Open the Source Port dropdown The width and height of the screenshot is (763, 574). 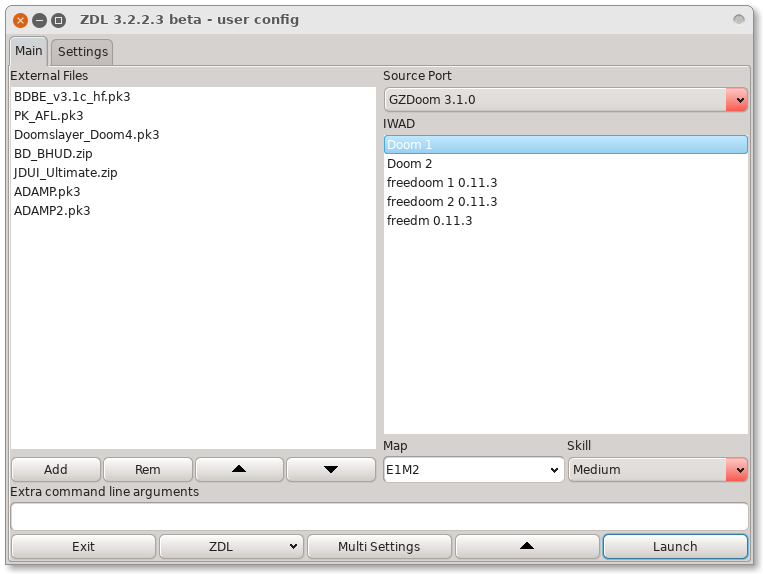pos(565,100)
